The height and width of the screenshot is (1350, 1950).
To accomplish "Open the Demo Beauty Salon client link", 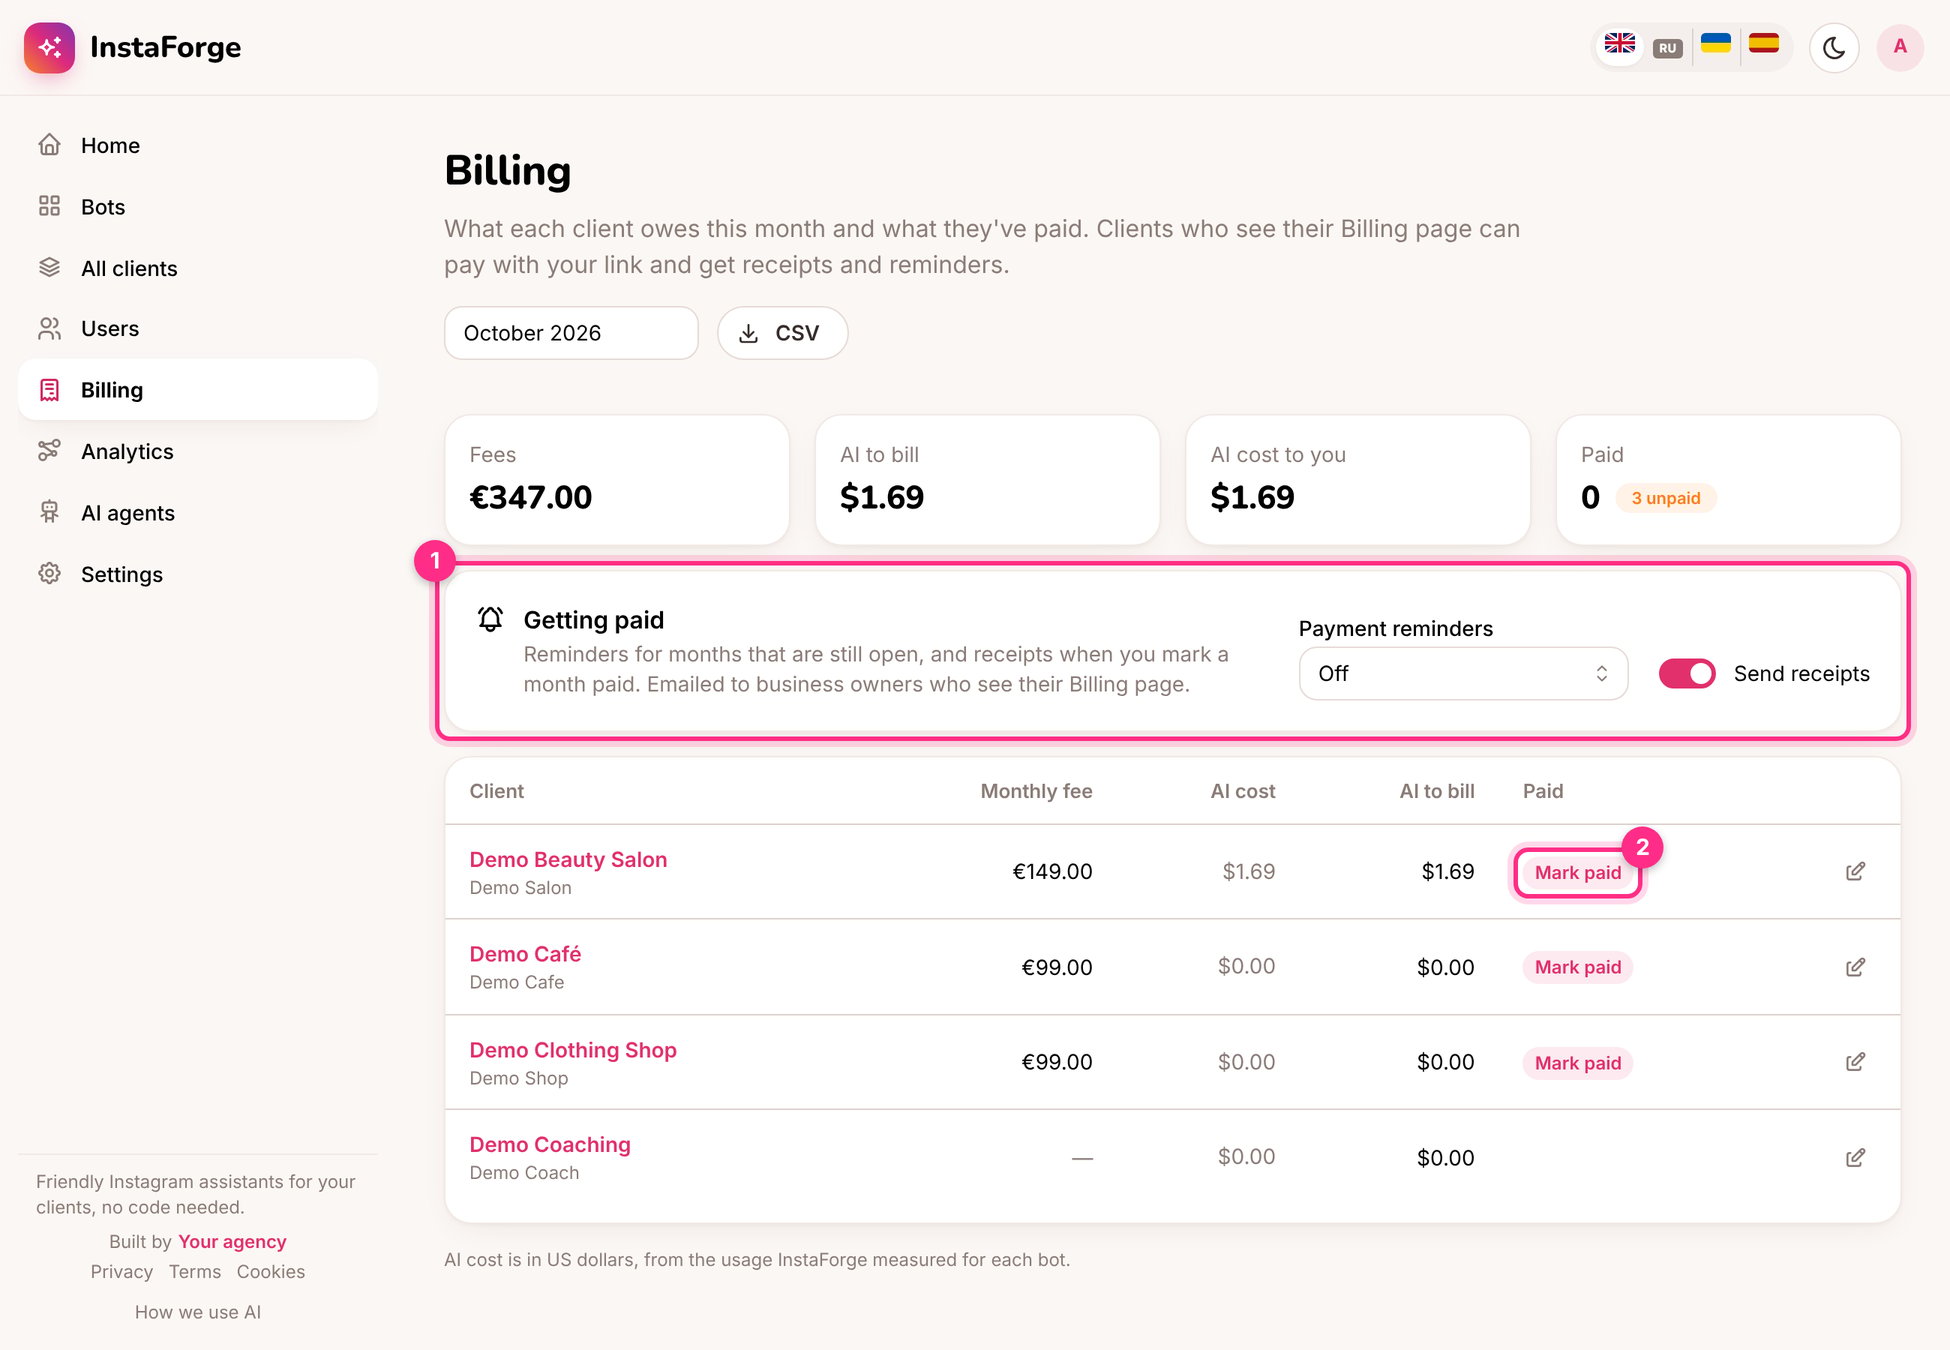I will tap(568, 860).
